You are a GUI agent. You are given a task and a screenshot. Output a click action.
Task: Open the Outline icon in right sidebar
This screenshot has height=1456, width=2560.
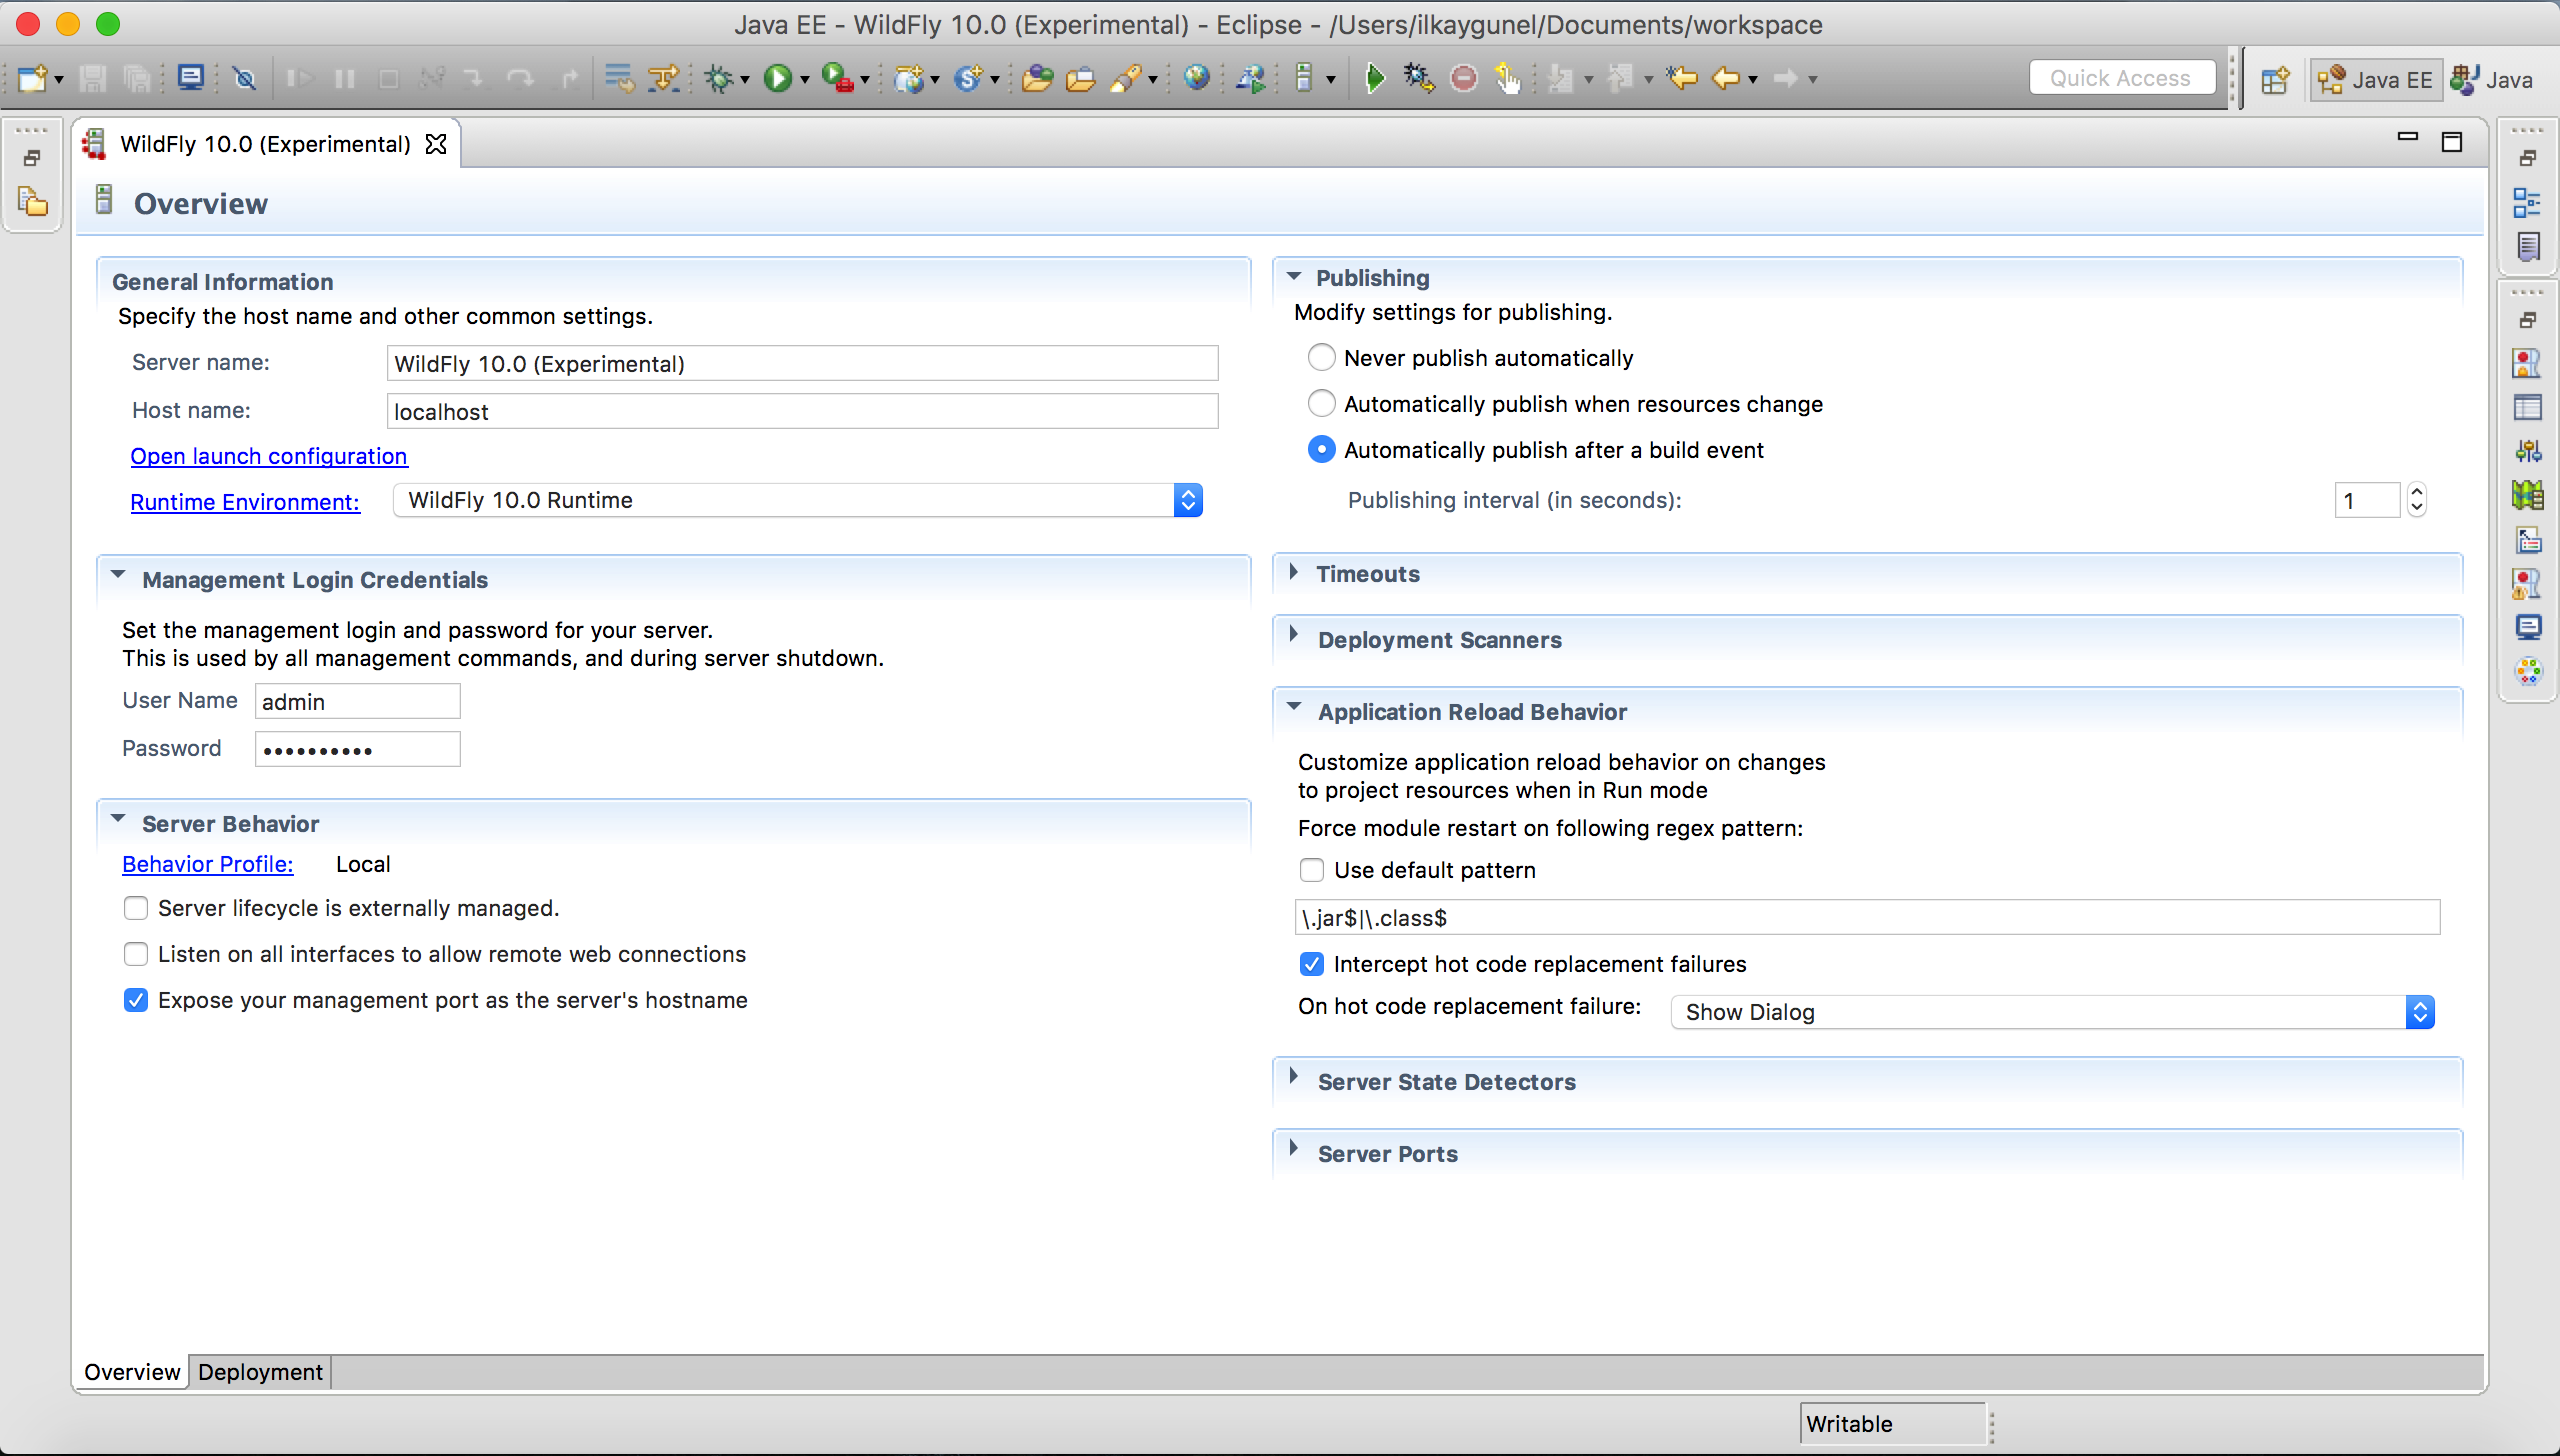(2527, 203)
